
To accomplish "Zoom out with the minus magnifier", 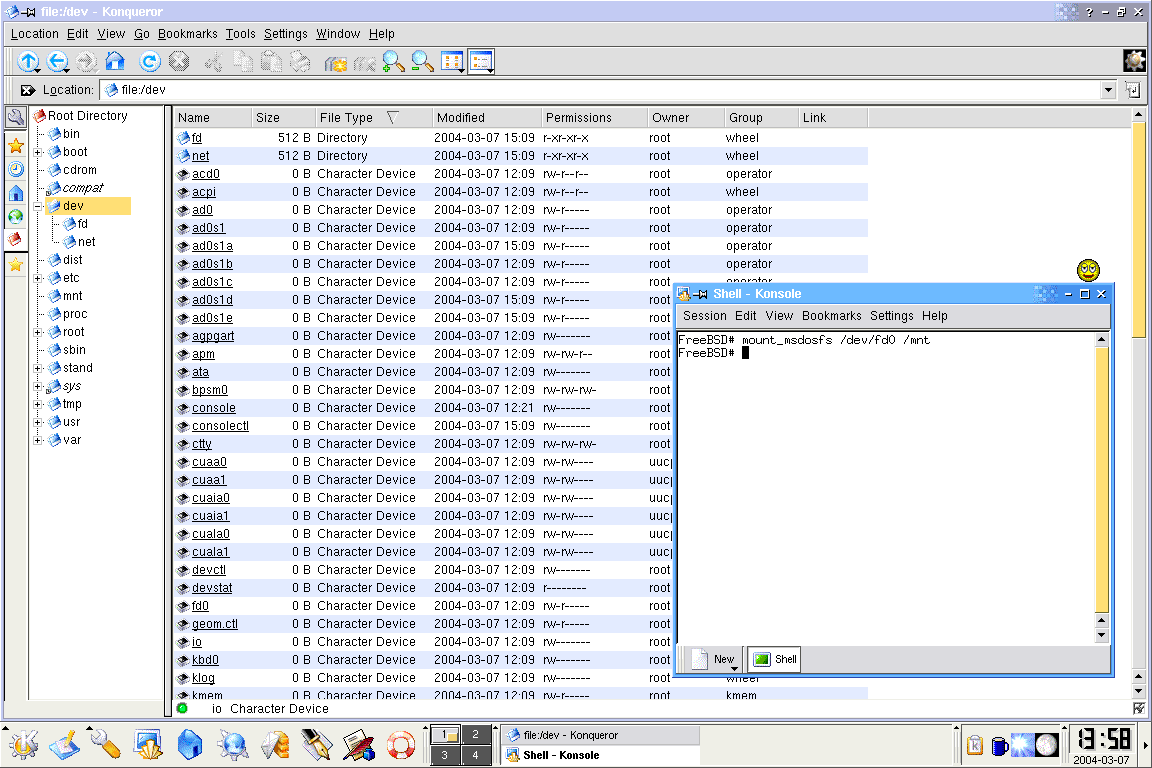I will point(422,62).
